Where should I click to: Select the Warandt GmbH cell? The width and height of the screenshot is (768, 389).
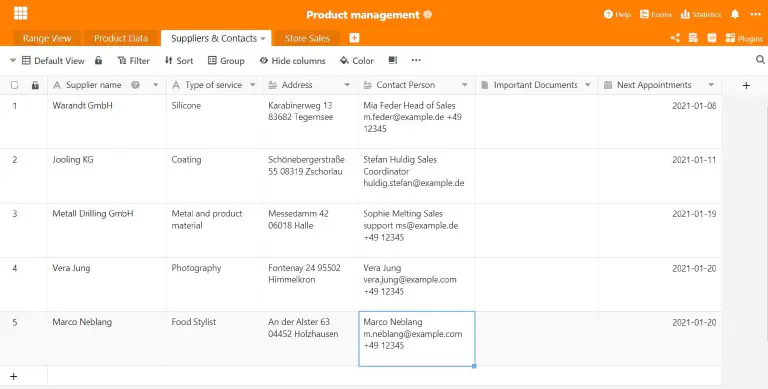point(107,122)
